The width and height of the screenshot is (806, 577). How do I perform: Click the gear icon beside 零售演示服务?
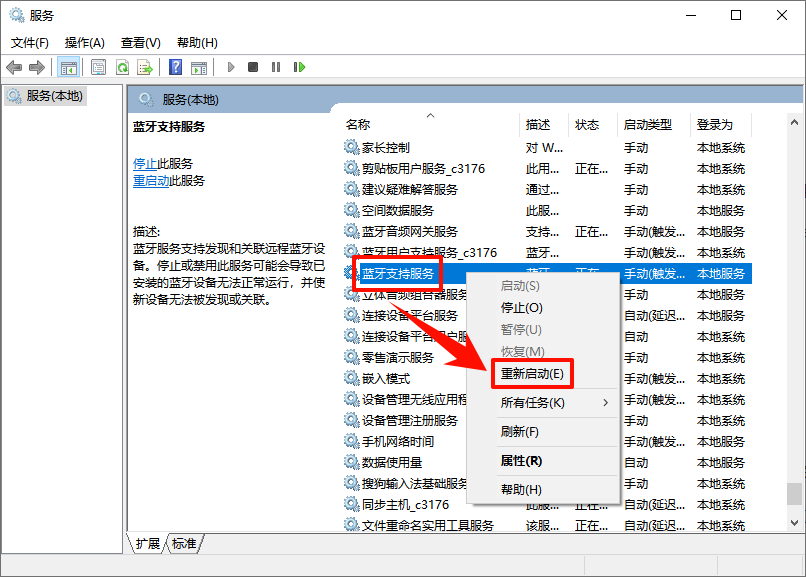352,358
